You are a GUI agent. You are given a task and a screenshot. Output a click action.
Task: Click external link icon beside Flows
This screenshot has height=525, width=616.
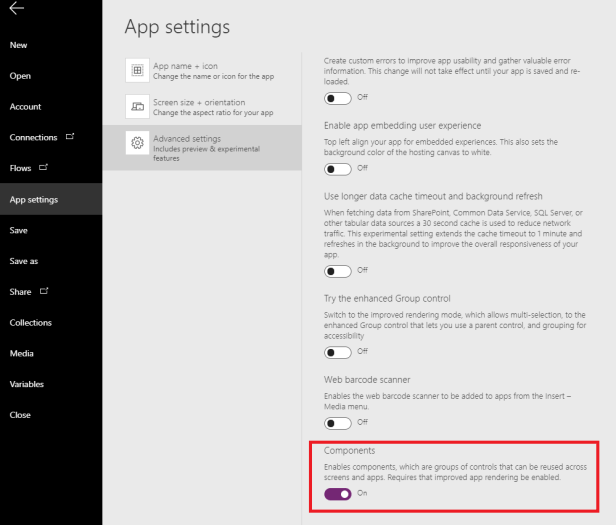(x=44, y=168)
